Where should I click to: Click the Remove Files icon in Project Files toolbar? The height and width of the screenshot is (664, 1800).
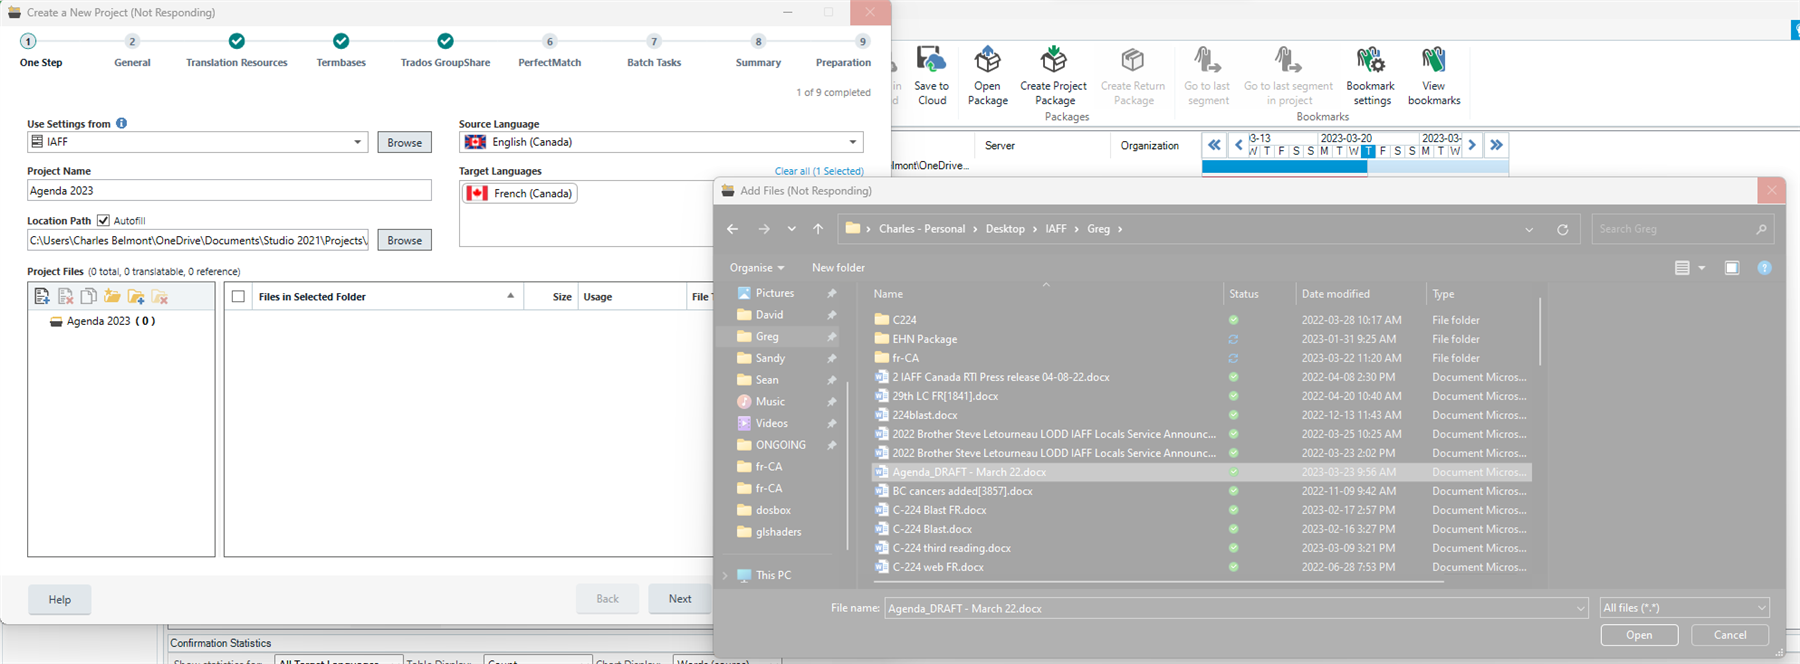click(65, 296)
